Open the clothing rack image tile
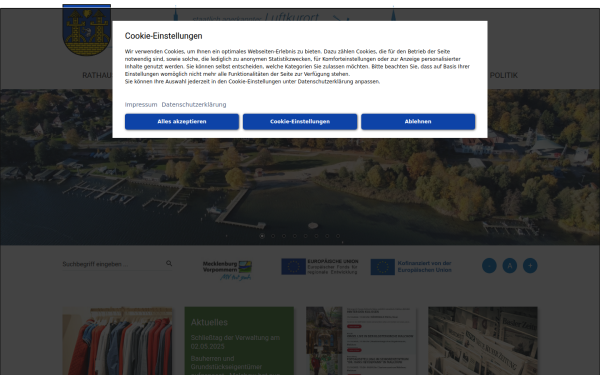This screenshot has width=600, height=375. (117, 341)
